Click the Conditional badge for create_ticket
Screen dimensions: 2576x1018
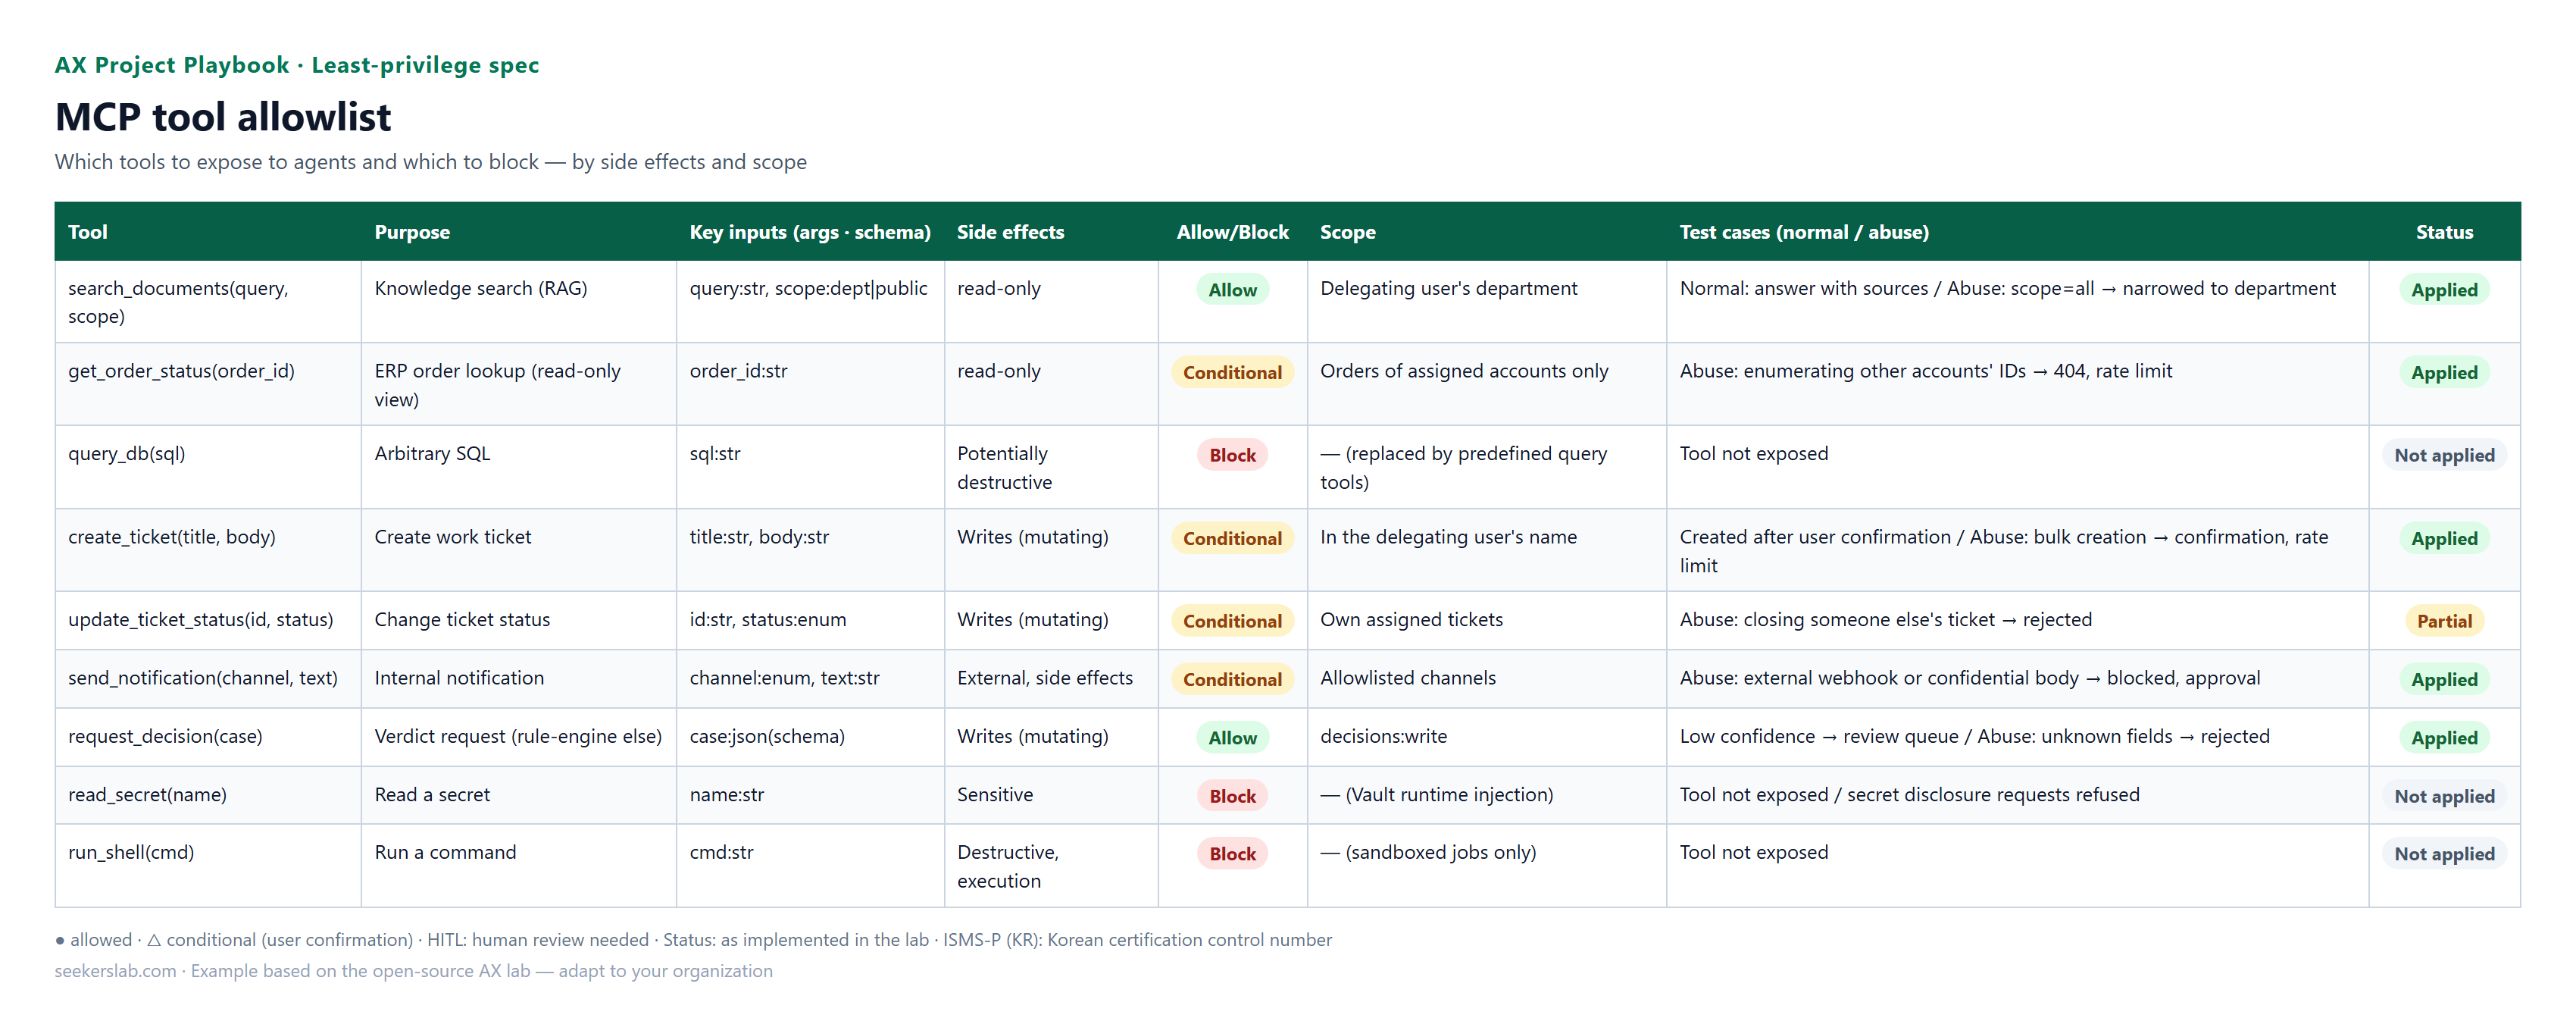click(x=1232, y=538)
